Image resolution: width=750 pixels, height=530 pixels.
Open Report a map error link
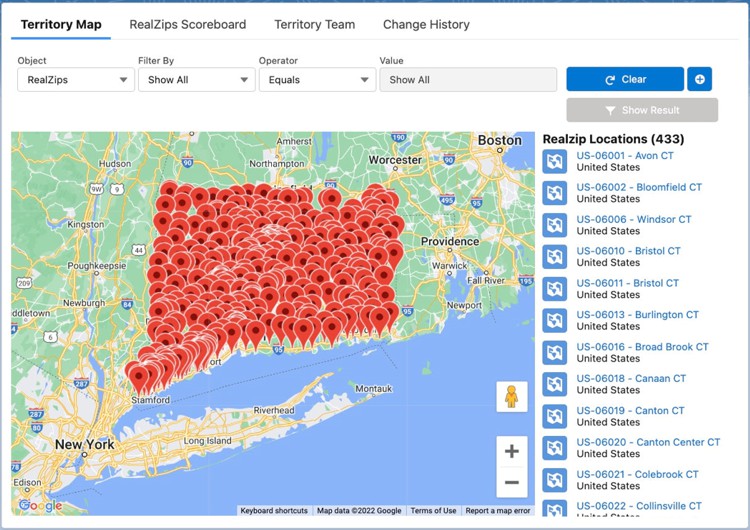pos(497,511)
